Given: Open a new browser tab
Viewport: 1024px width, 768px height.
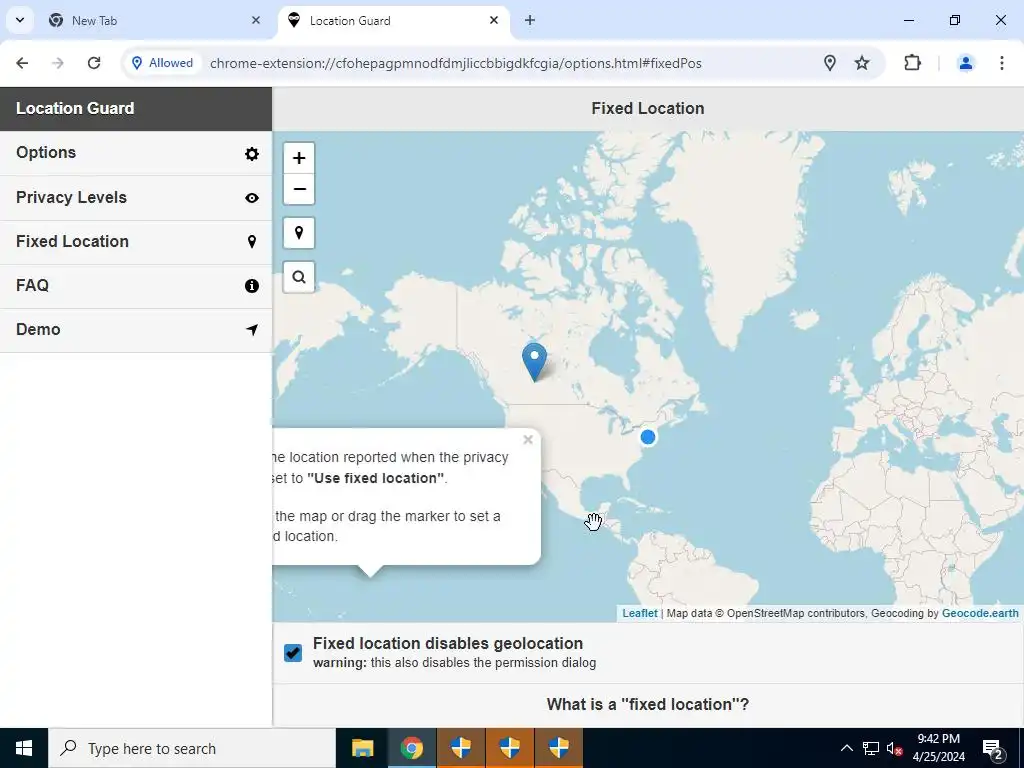Looking at the screenshot, I should [x=530, y=21].
